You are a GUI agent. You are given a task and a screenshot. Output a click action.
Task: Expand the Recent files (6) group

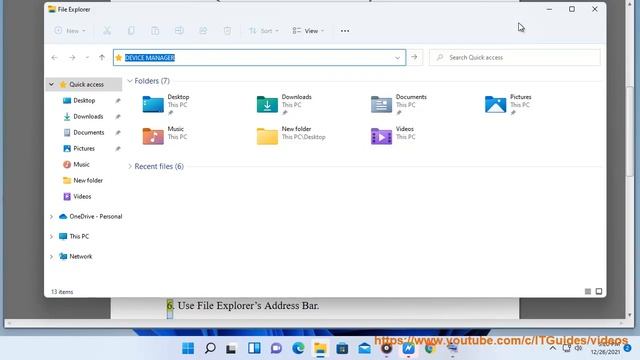(130, 167)
